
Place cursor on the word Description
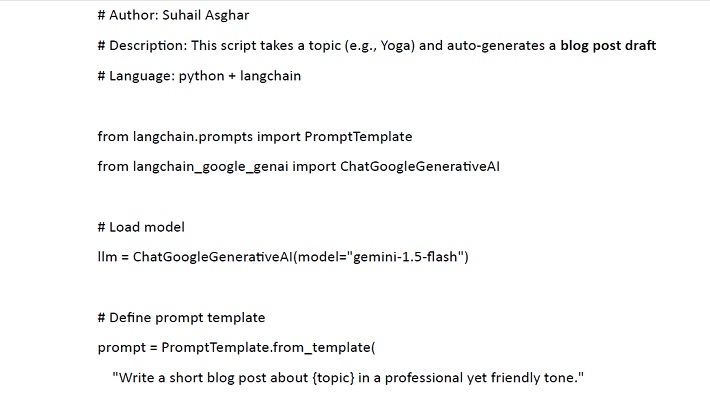click(144, 46)
